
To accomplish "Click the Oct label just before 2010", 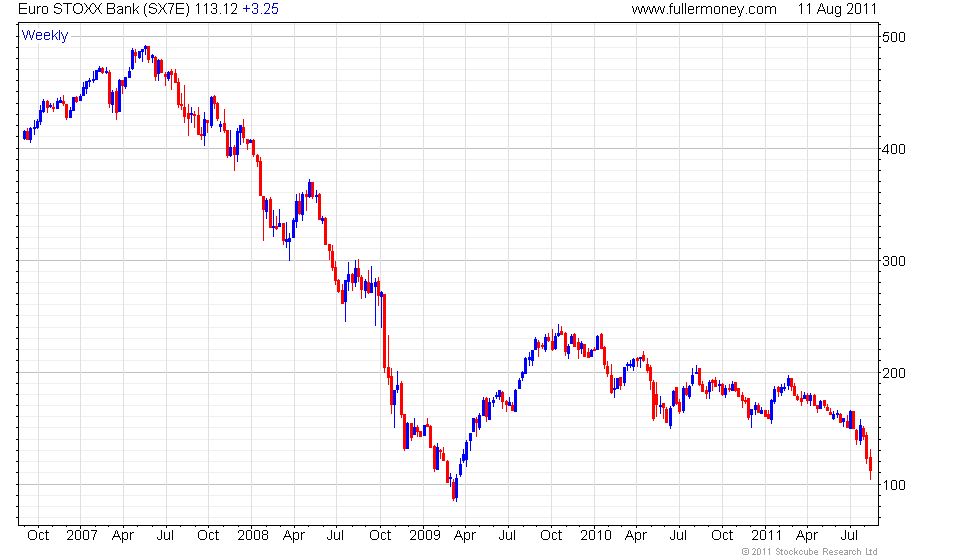I will 551,536.
